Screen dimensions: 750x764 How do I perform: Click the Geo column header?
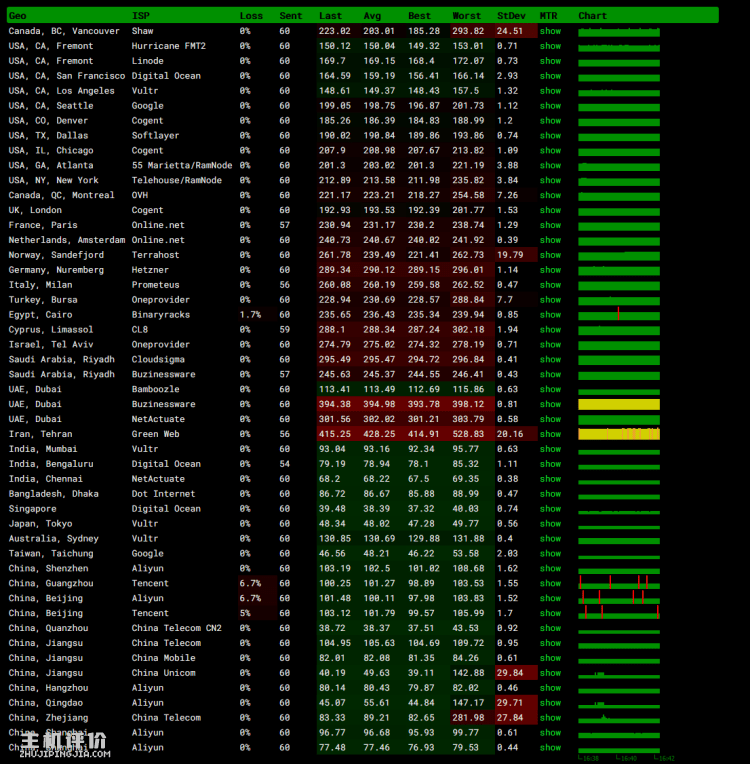(18, 16)
